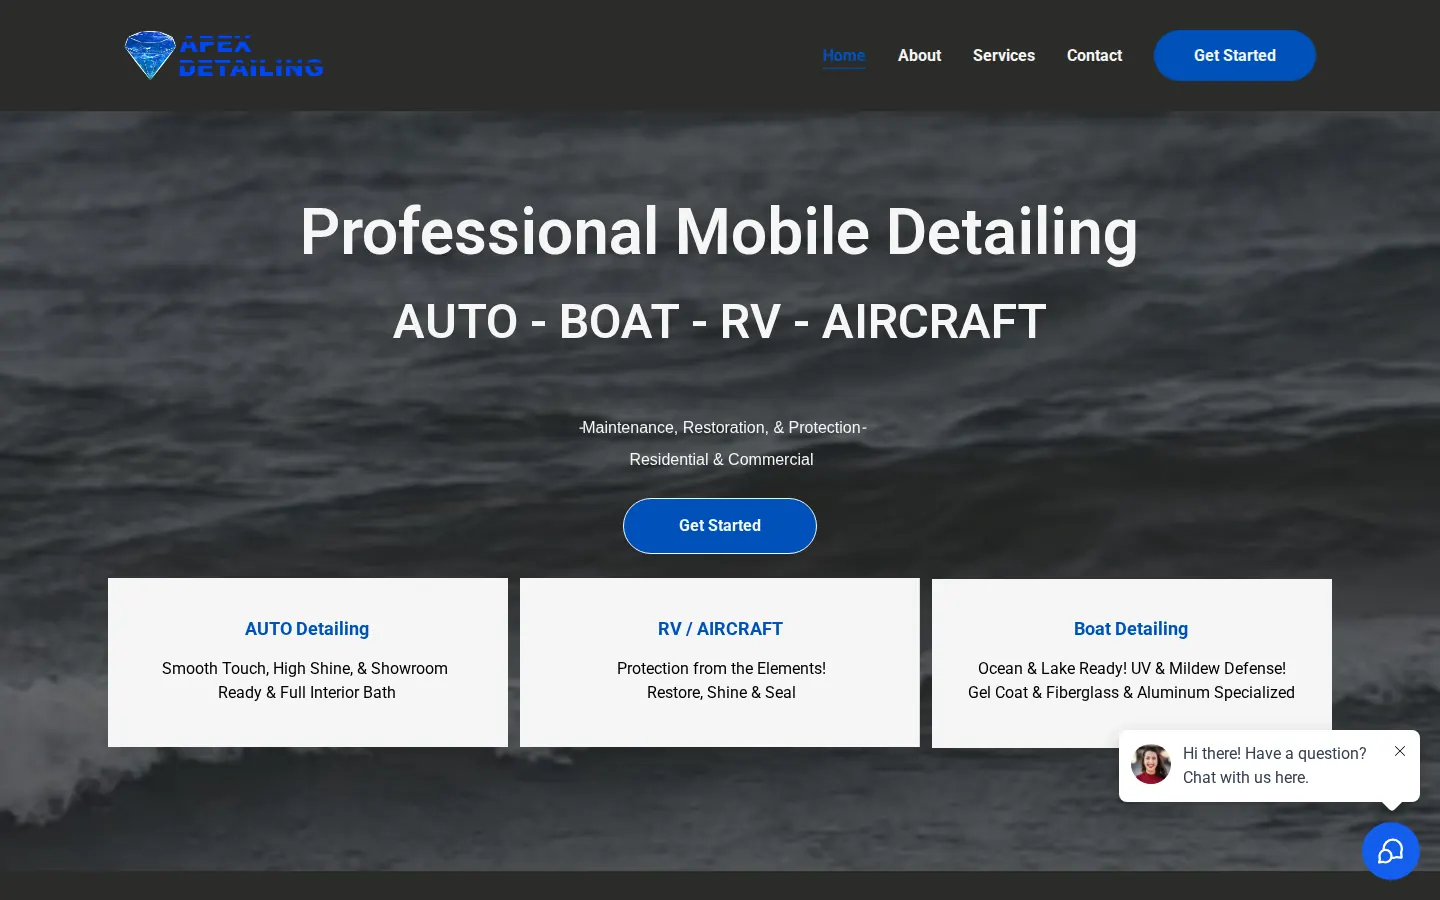
Task: Close the chat greeting popup
Action: click(1400, 751)
